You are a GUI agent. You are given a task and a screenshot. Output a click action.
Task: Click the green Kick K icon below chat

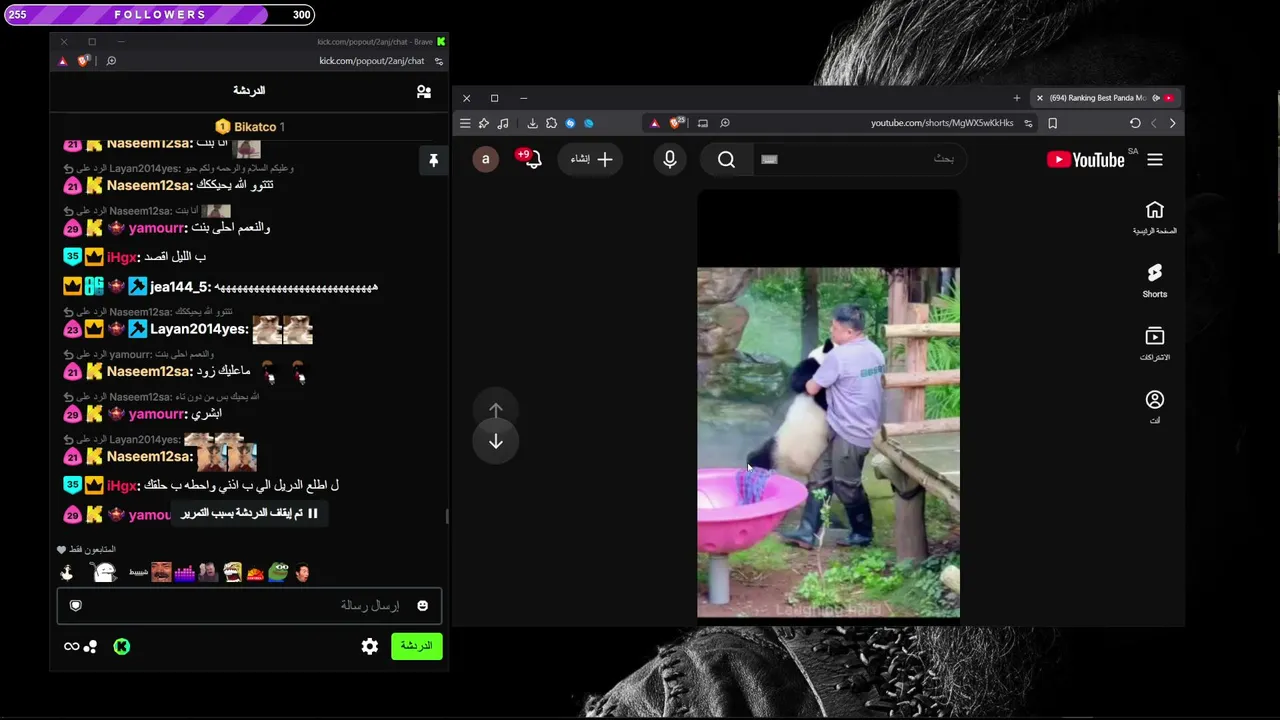pyautogui.click(x=122, y=647)
